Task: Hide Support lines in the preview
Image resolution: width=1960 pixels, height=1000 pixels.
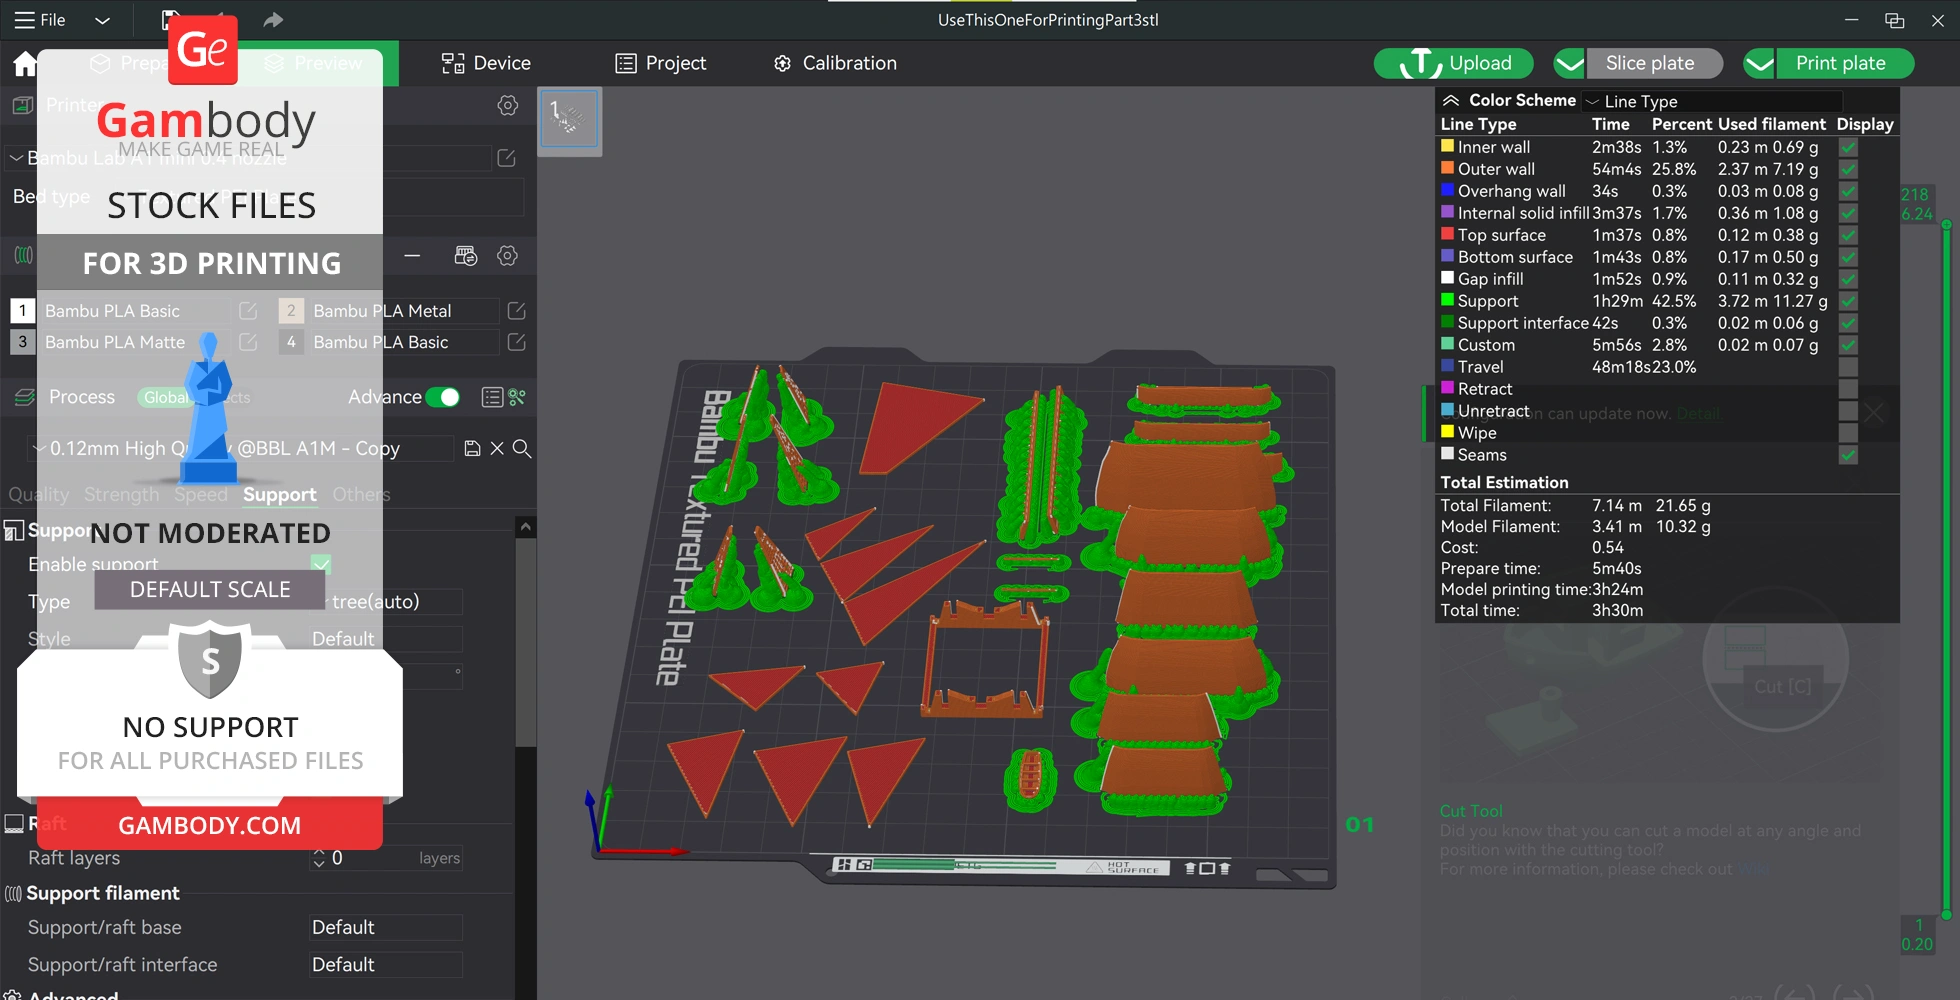Action: [1848, 301]
